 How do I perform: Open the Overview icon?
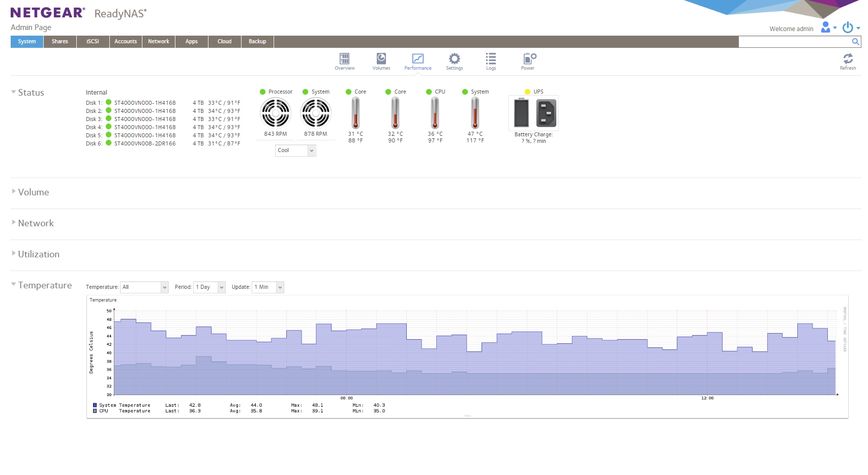[x=344, y=60]
